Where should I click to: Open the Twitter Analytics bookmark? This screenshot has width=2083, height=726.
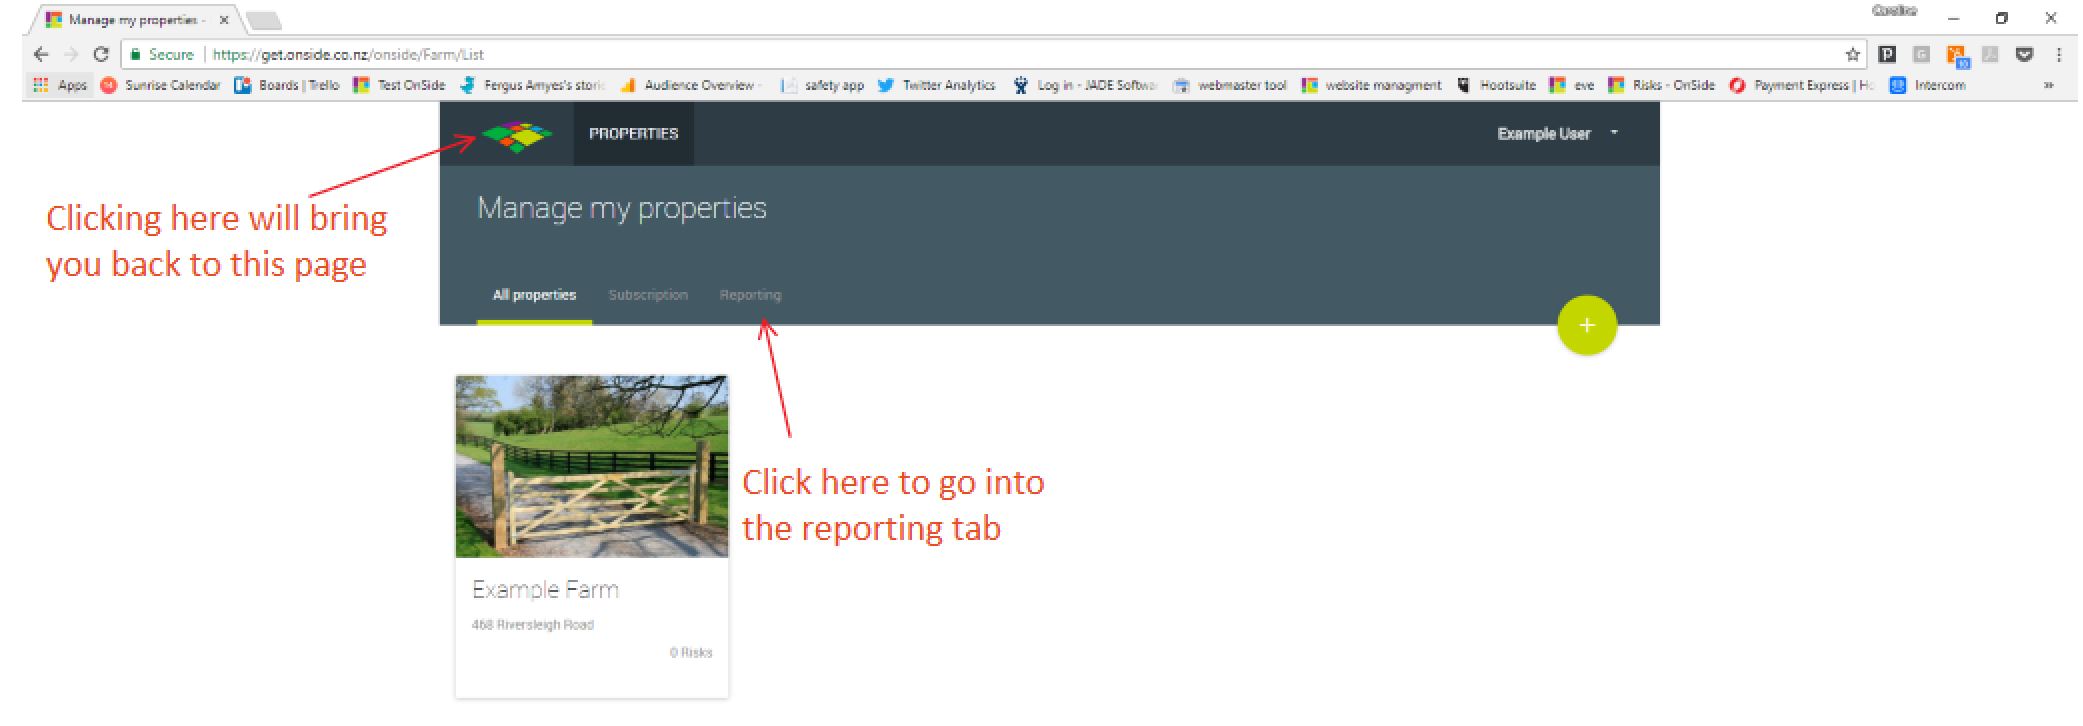[937, 86]
